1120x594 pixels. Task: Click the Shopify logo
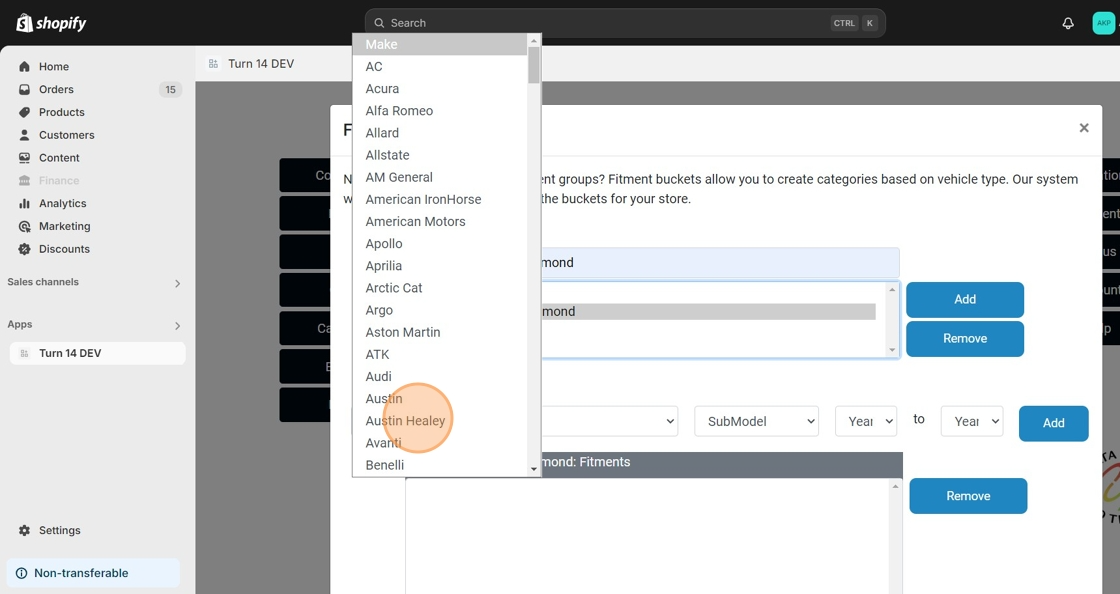pyautogui.click(x=51, y=23)
